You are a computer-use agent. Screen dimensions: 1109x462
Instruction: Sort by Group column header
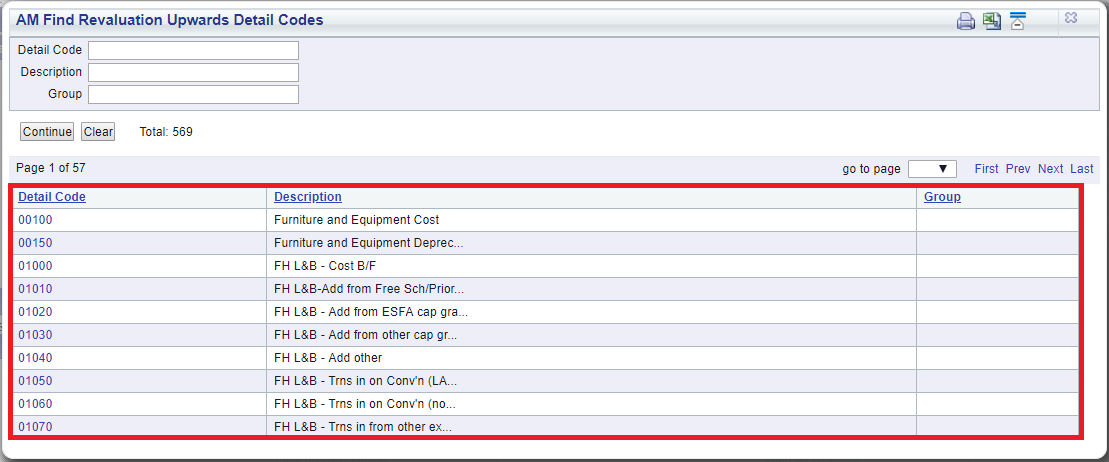click(x=942, y=197)
